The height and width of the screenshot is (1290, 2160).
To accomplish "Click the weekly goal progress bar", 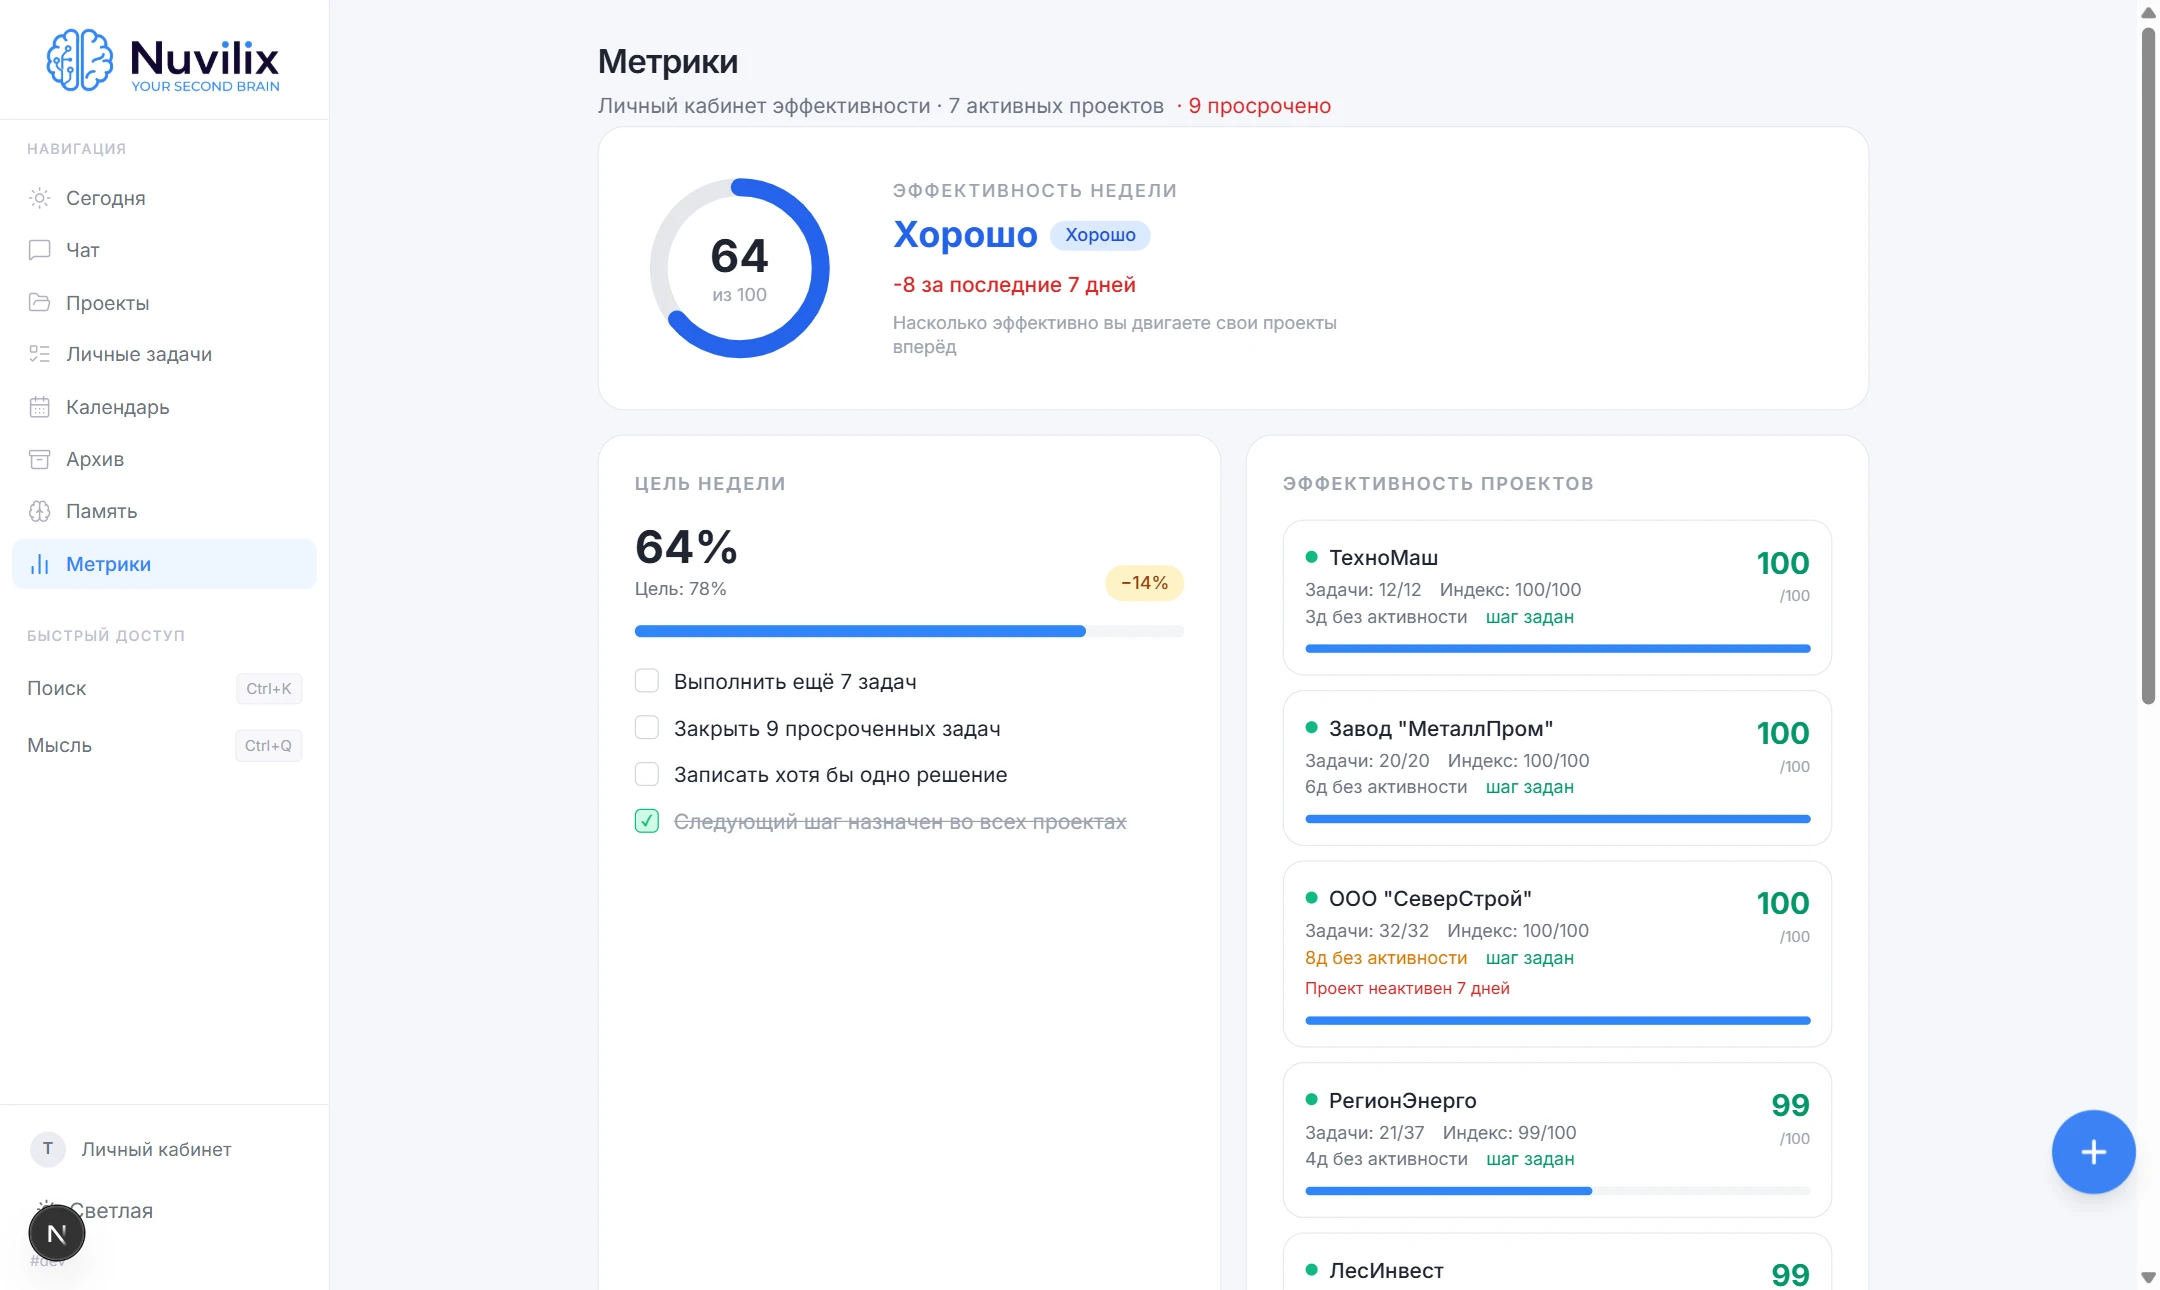I will (x=909, y=631).
